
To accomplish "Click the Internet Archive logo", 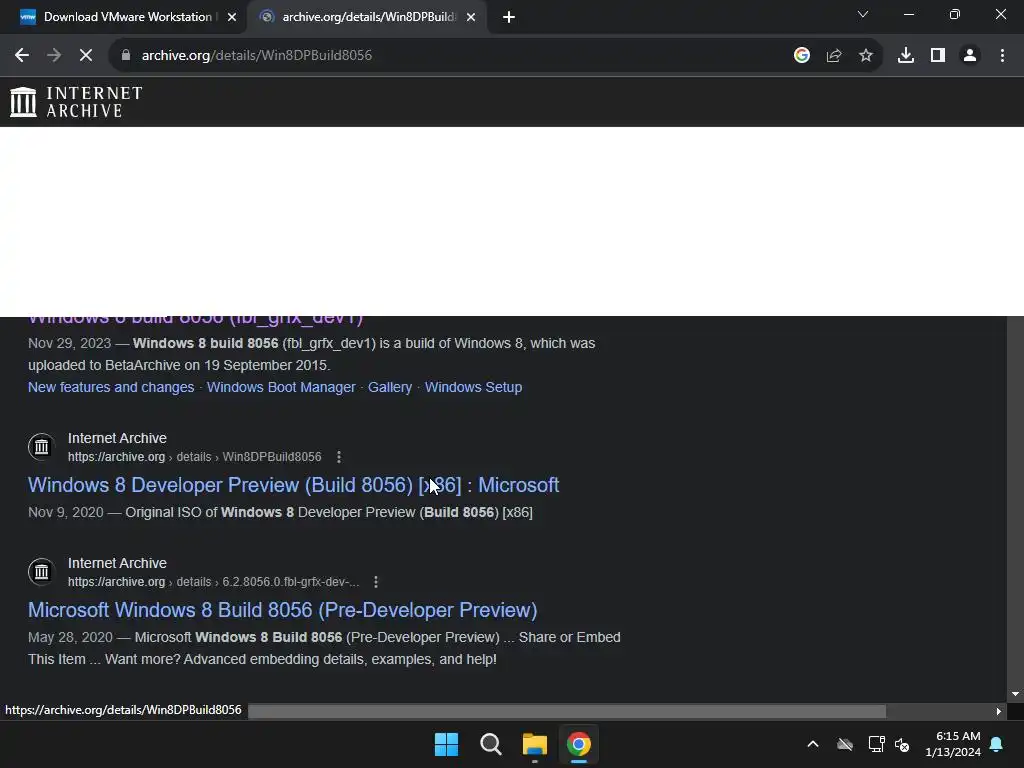I will [x=76, y=102].
